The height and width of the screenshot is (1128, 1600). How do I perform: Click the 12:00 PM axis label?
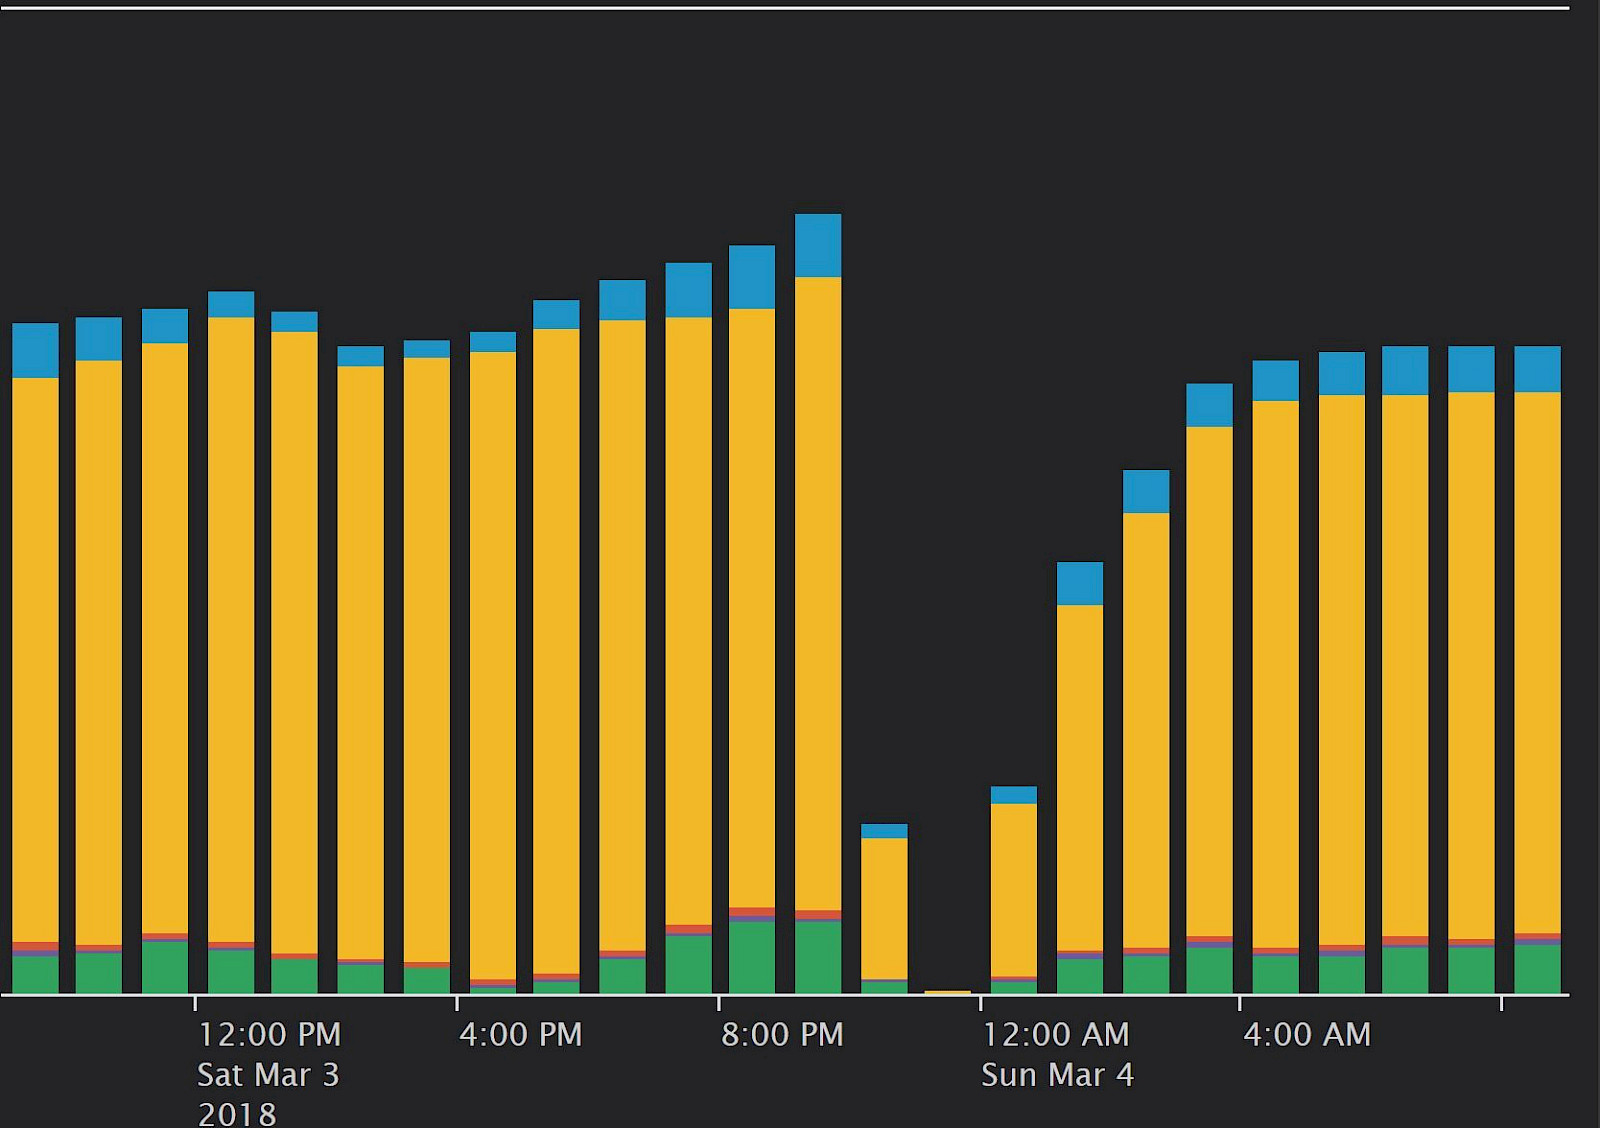click(269, 1034)
